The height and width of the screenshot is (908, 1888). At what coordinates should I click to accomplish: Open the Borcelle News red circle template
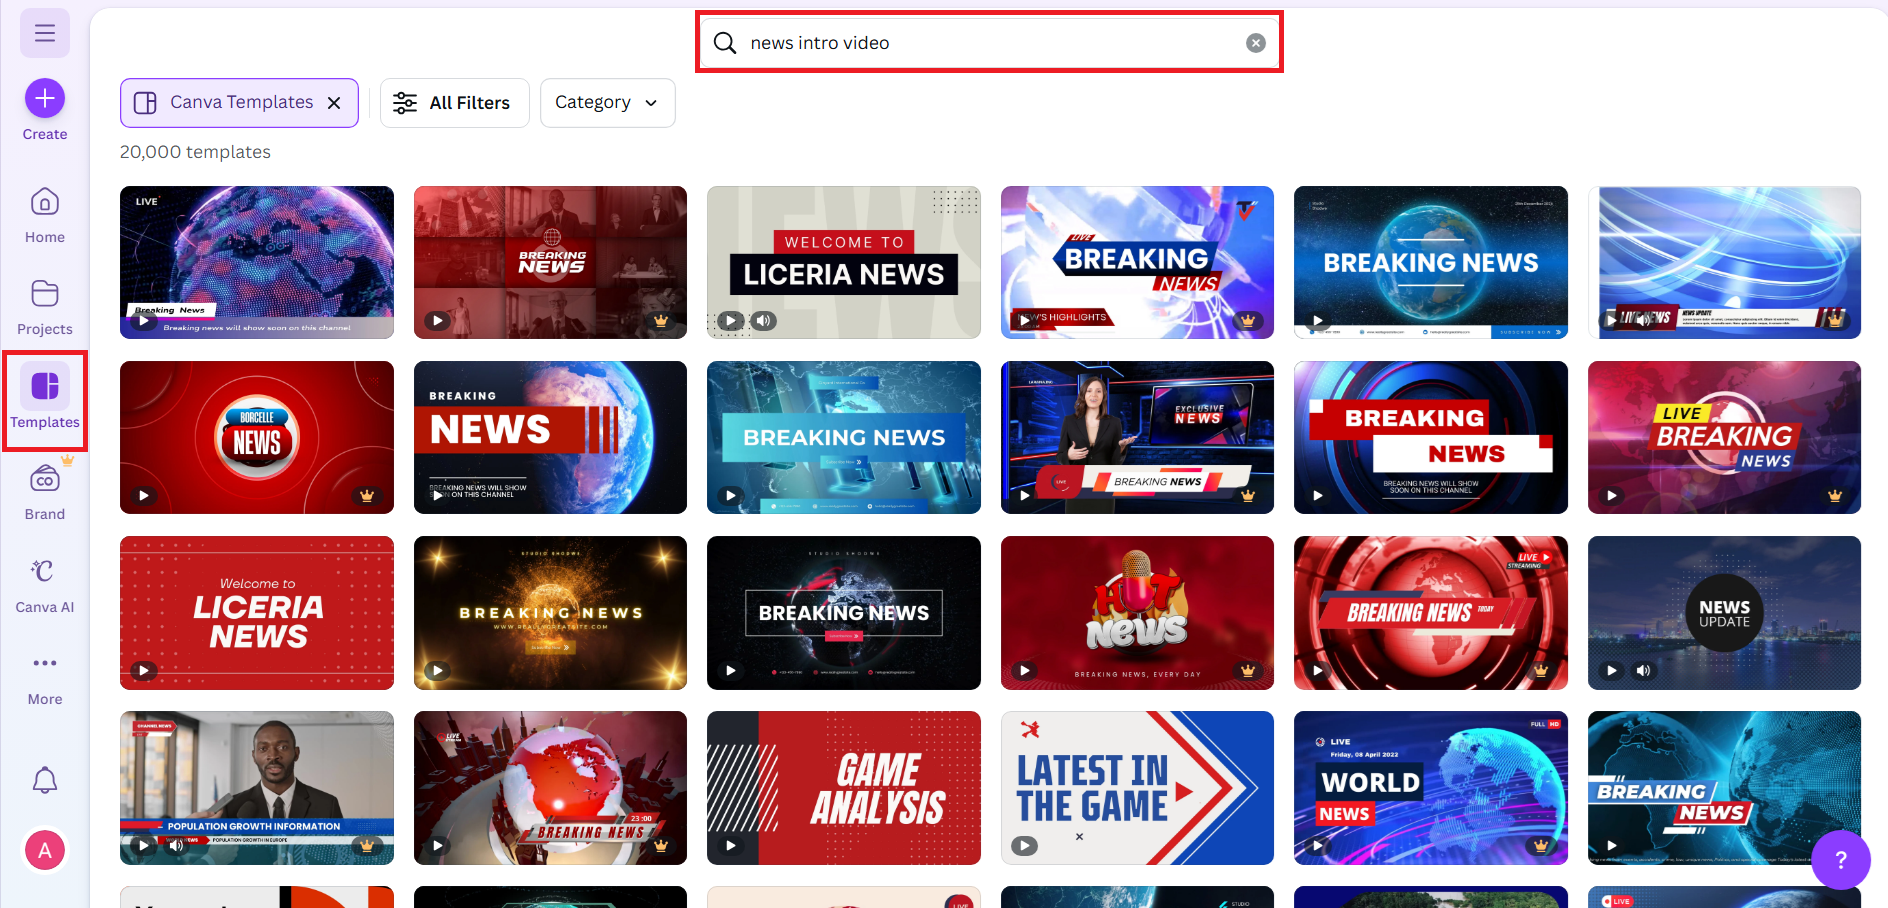click(x=257, y=437)
